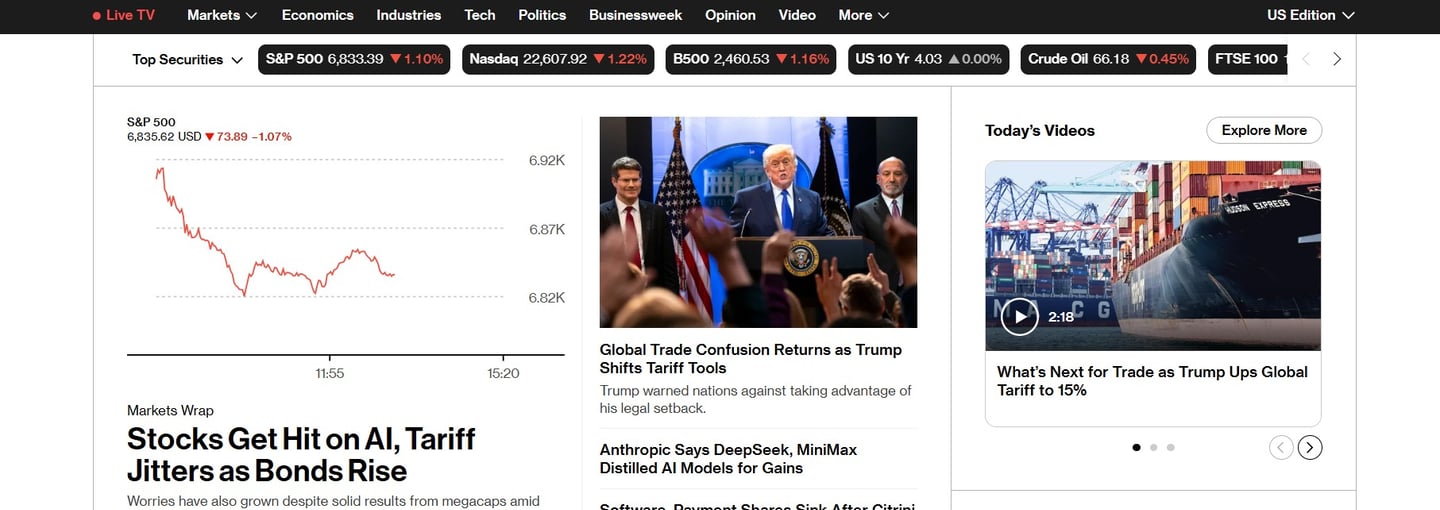Open the container ship video thumbnail
1440x510 pixels.
(1153, 256)
